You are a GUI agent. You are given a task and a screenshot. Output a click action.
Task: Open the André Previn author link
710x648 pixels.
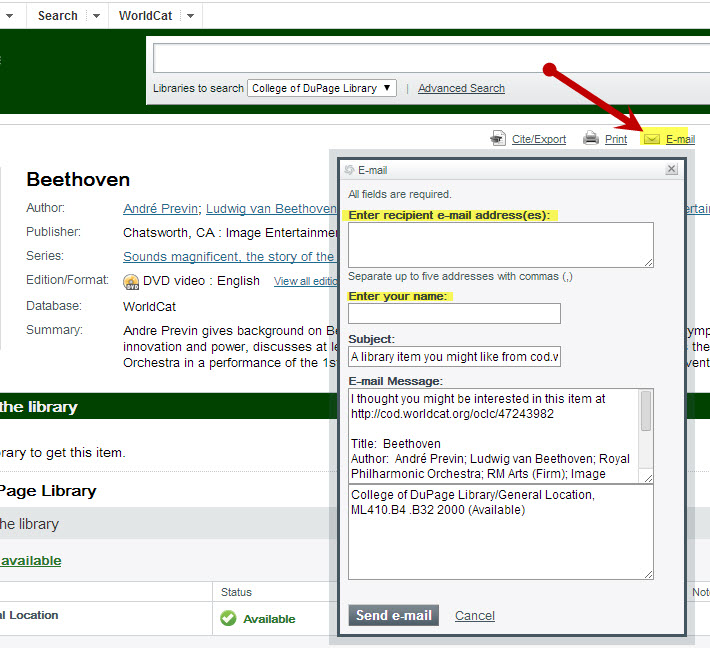160,208
